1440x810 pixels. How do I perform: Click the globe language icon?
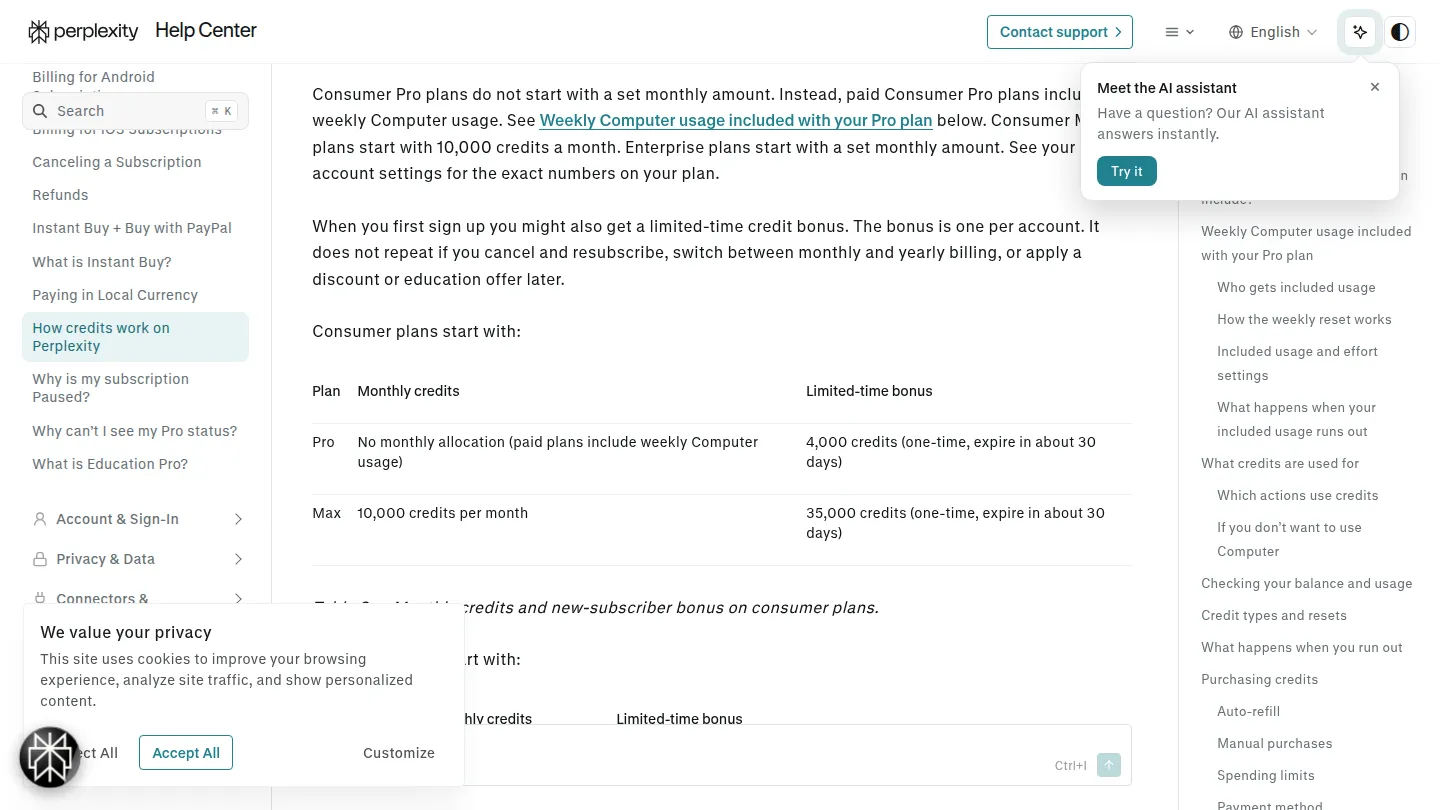(1236, 32)
